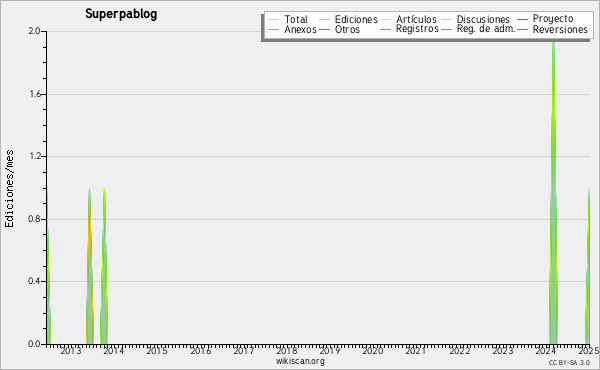Click the 2014 x-axis label

114,351
